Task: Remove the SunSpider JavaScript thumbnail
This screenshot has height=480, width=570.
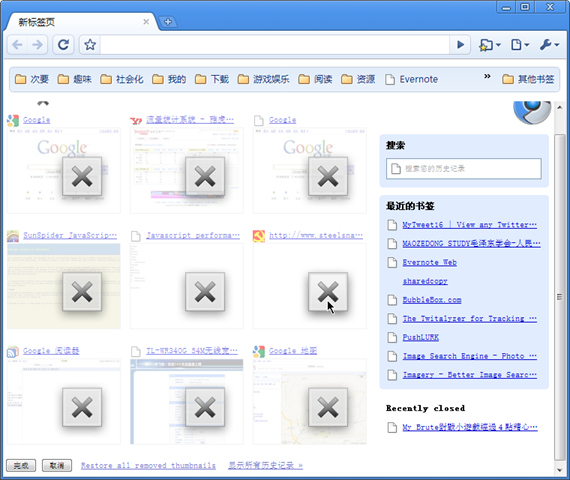Action: coord(82,292)
